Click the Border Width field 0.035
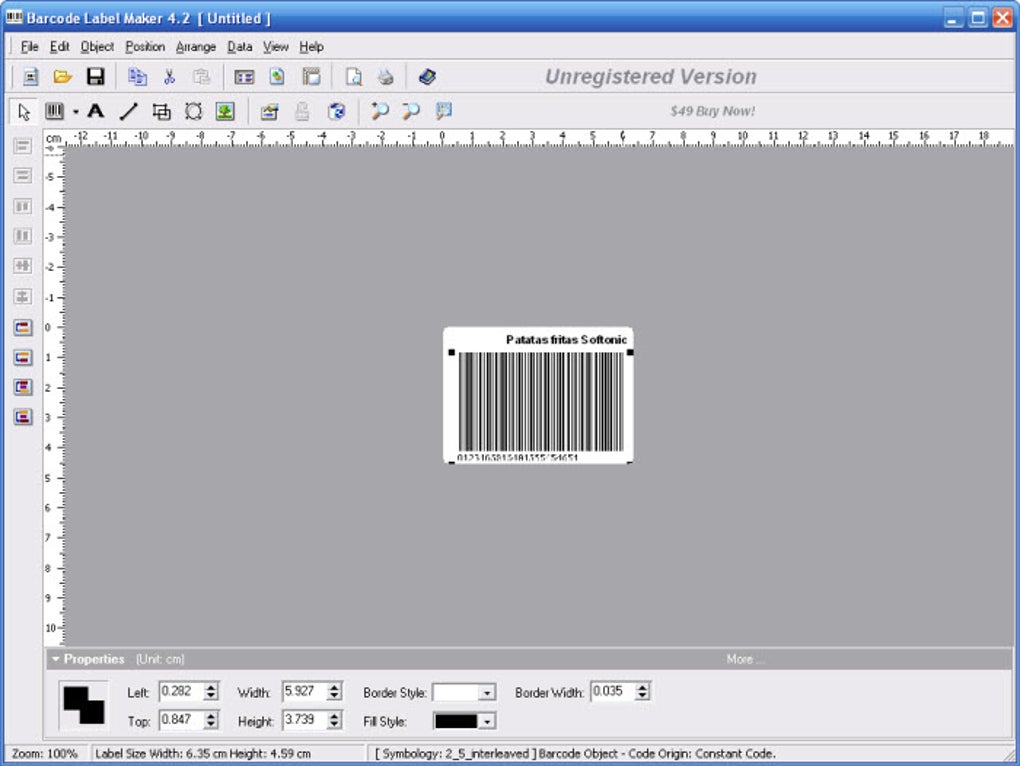The height and width of the screenshot is (766, 1020). point(613,691)
